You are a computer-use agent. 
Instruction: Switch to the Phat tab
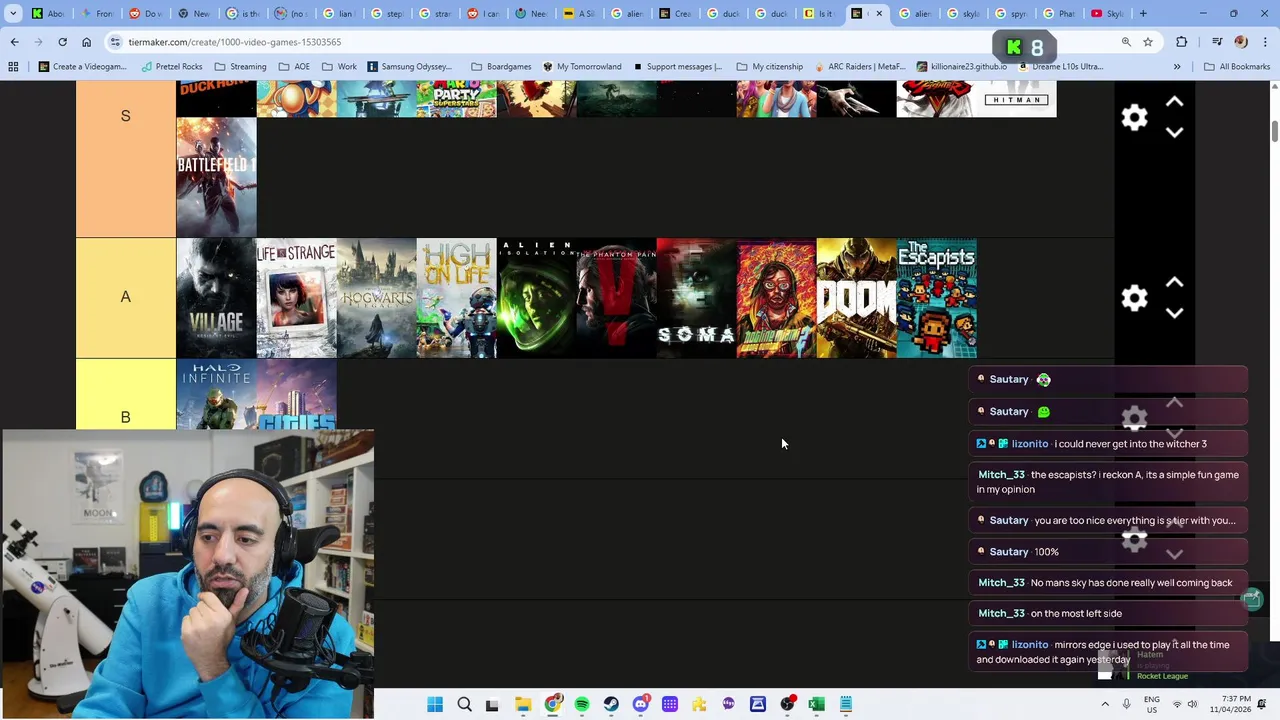tap(1060, 14)
